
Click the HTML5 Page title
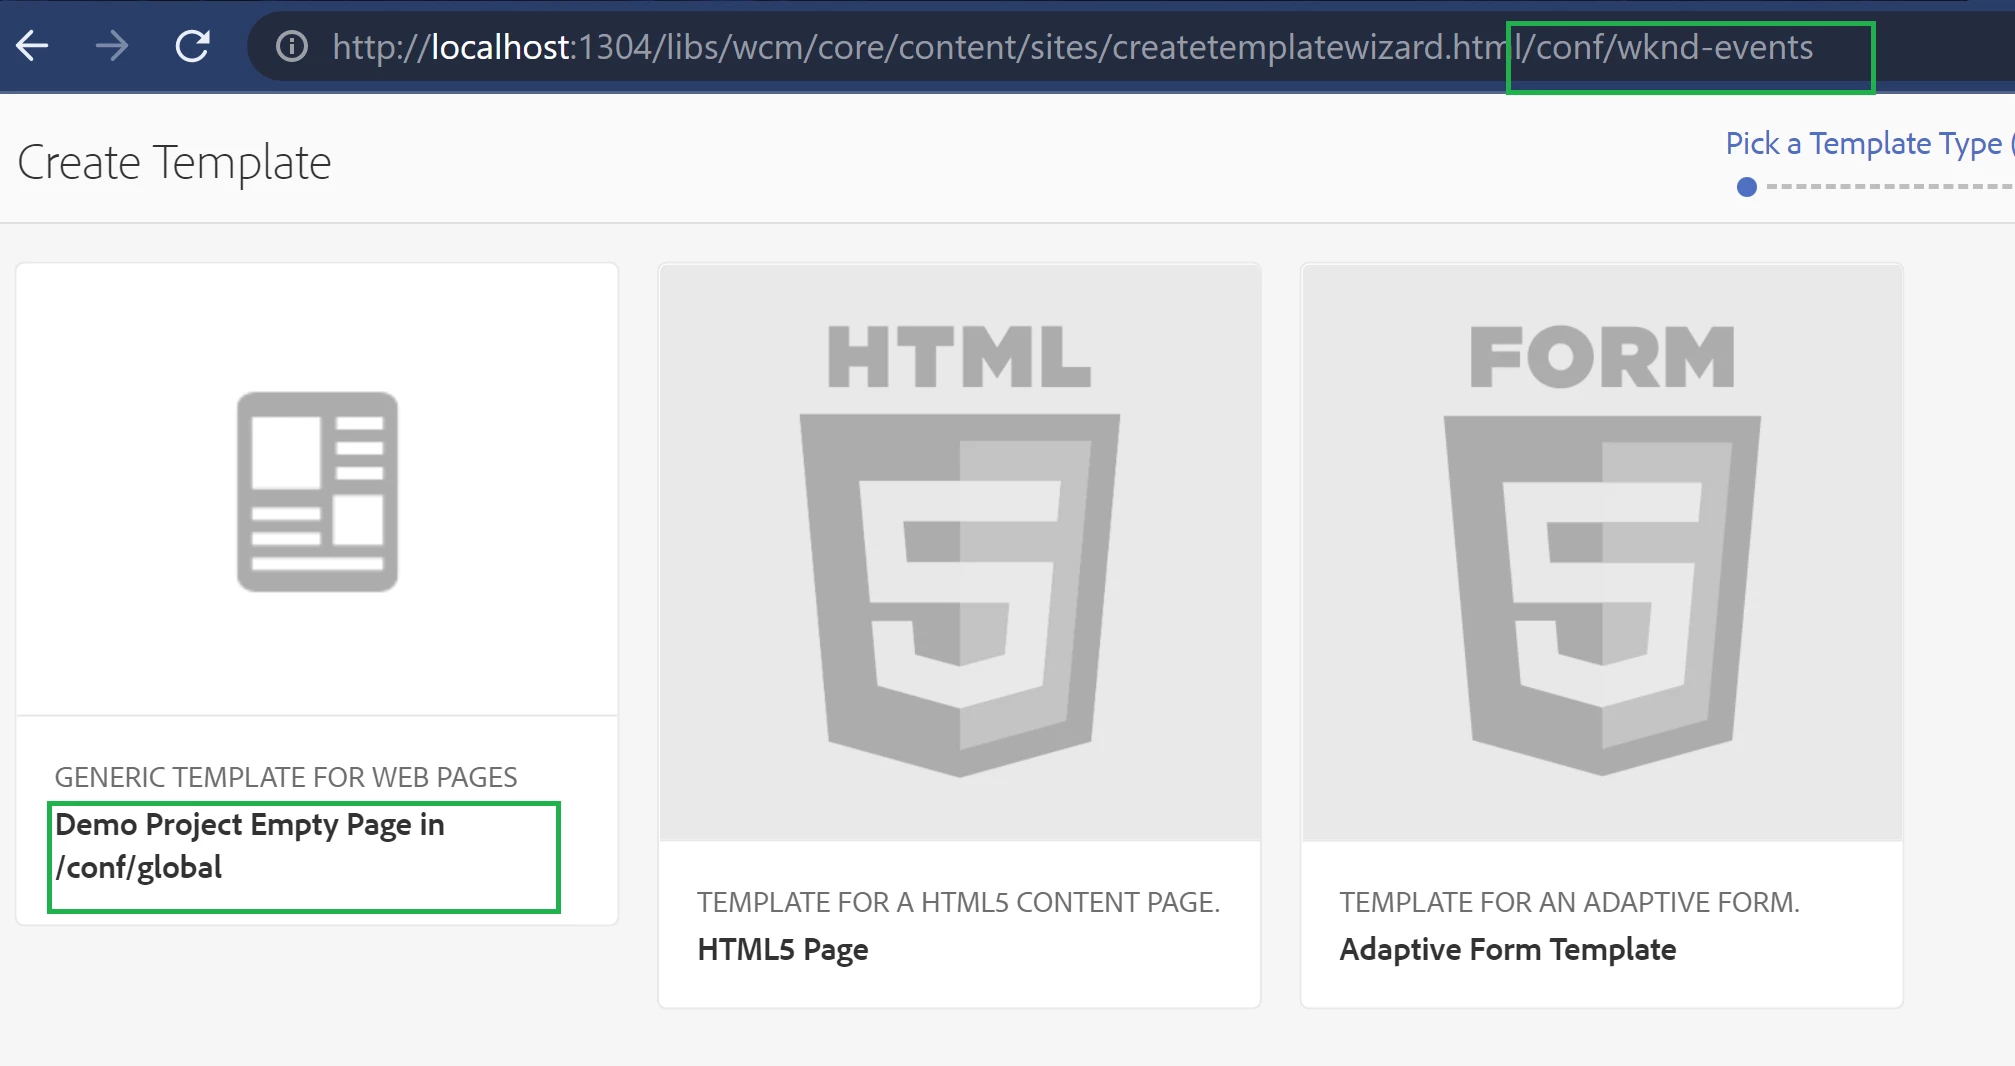tap(783, 949)
